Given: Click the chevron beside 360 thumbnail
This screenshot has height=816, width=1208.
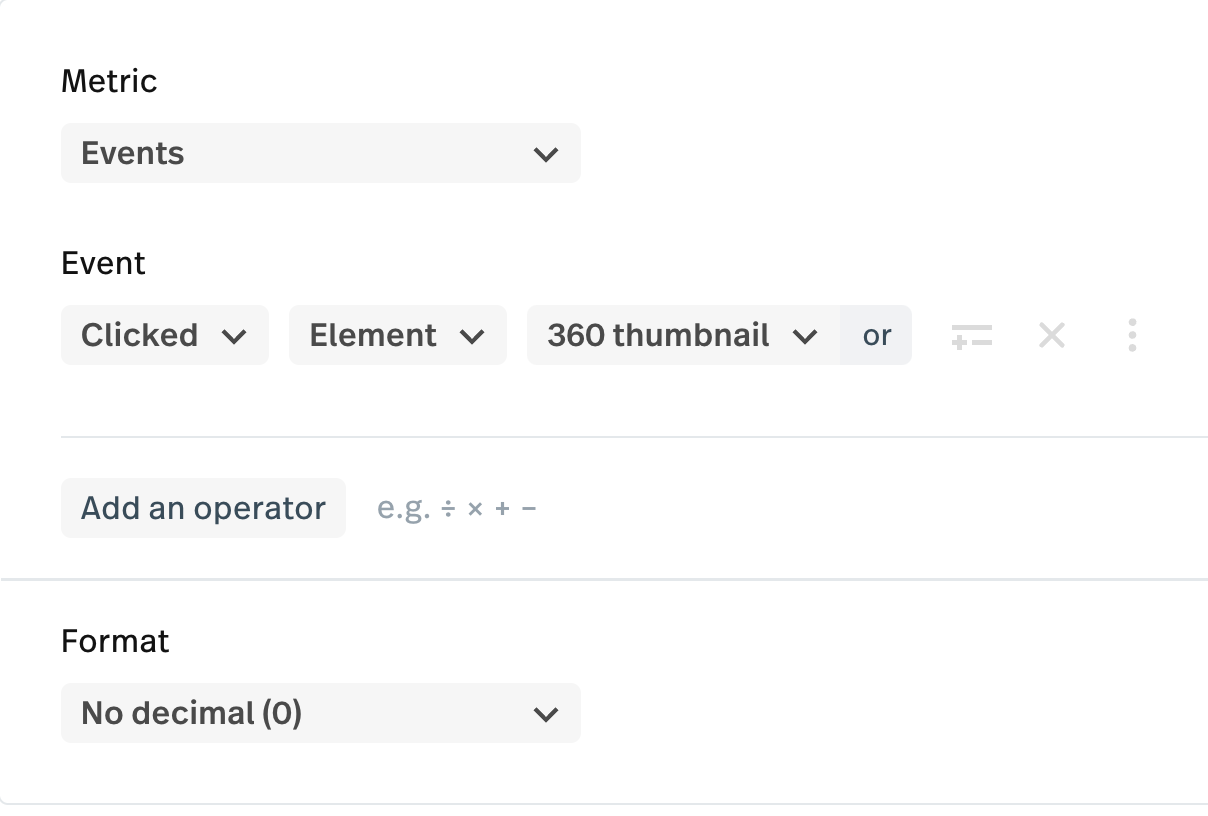Looking at the screenshot, I should (805, 336).
